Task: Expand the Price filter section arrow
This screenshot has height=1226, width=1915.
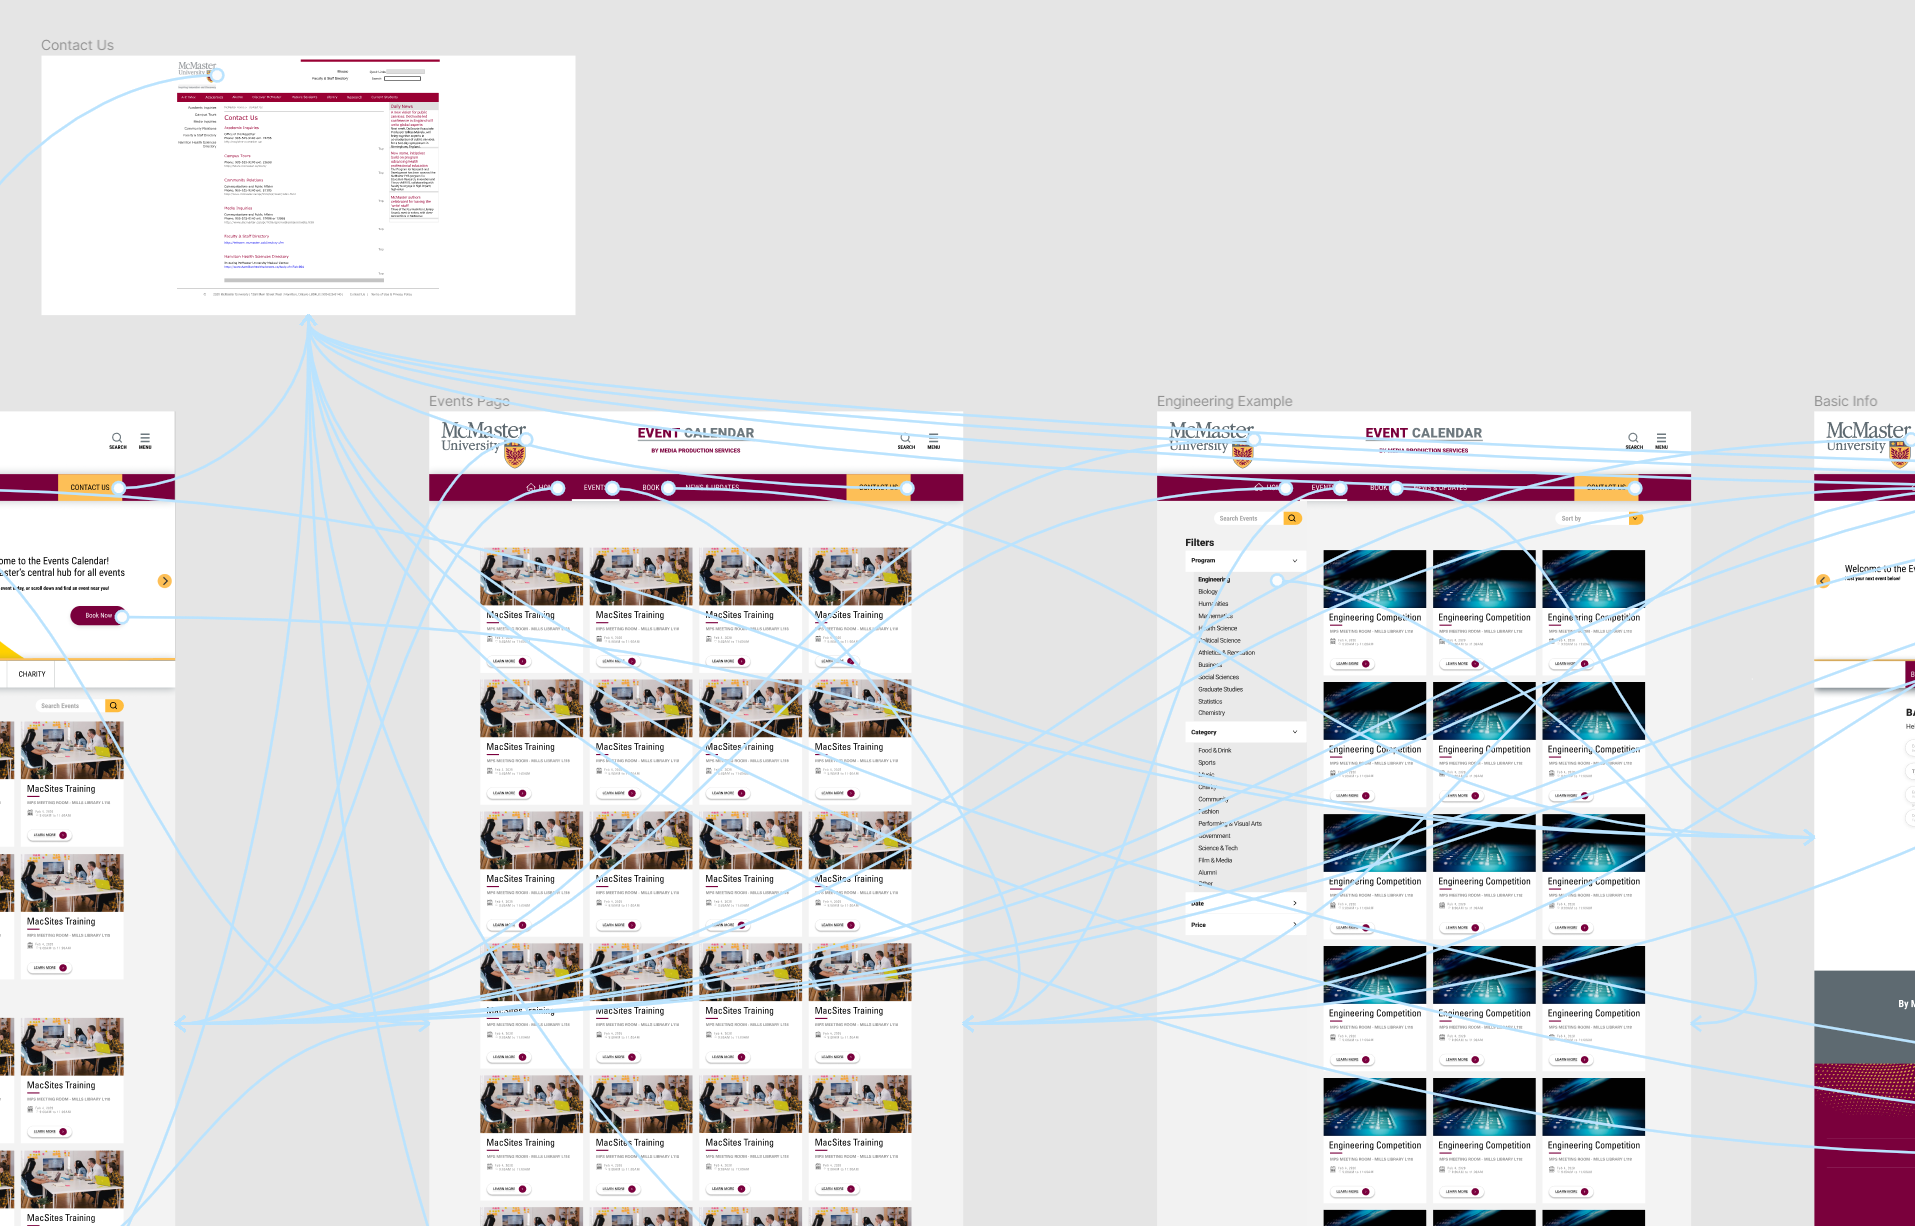Action: [1295, 925]
